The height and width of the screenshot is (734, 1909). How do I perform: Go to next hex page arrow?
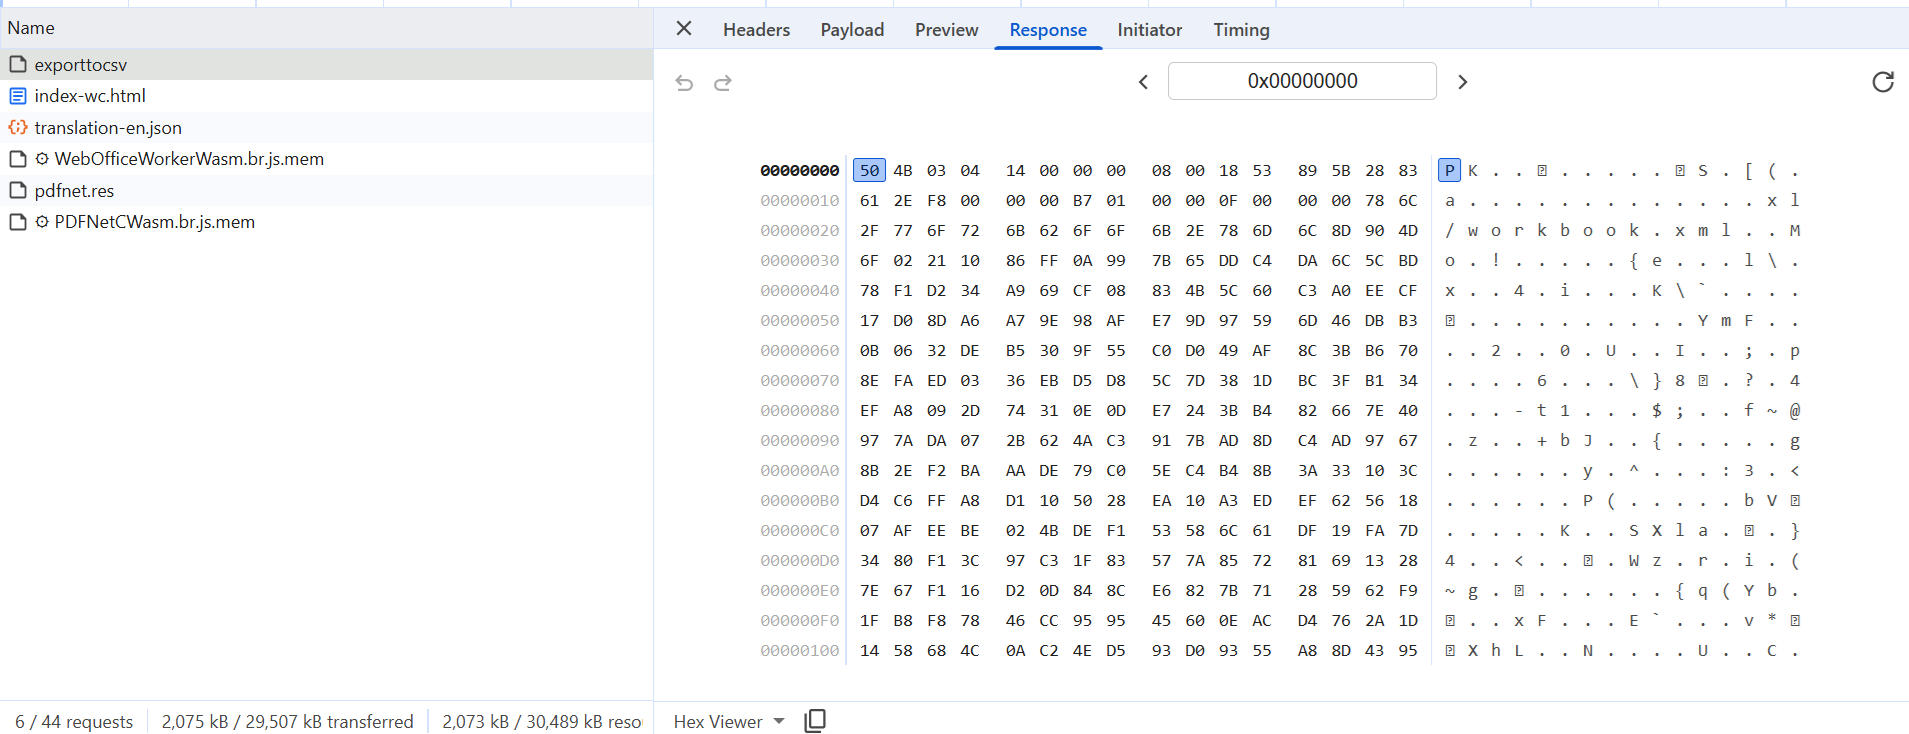point(1462,82)
